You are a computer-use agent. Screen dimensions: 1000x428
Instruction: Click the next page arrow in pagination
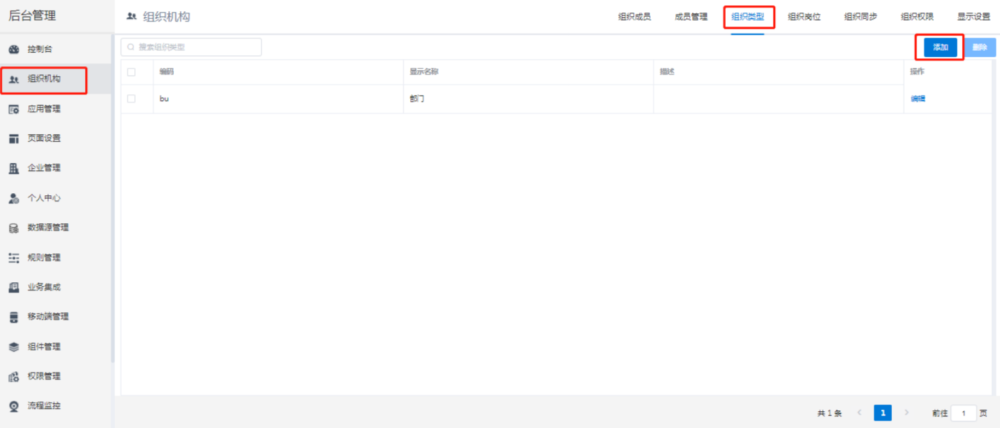pyautogui.click(x=907, y=412)
